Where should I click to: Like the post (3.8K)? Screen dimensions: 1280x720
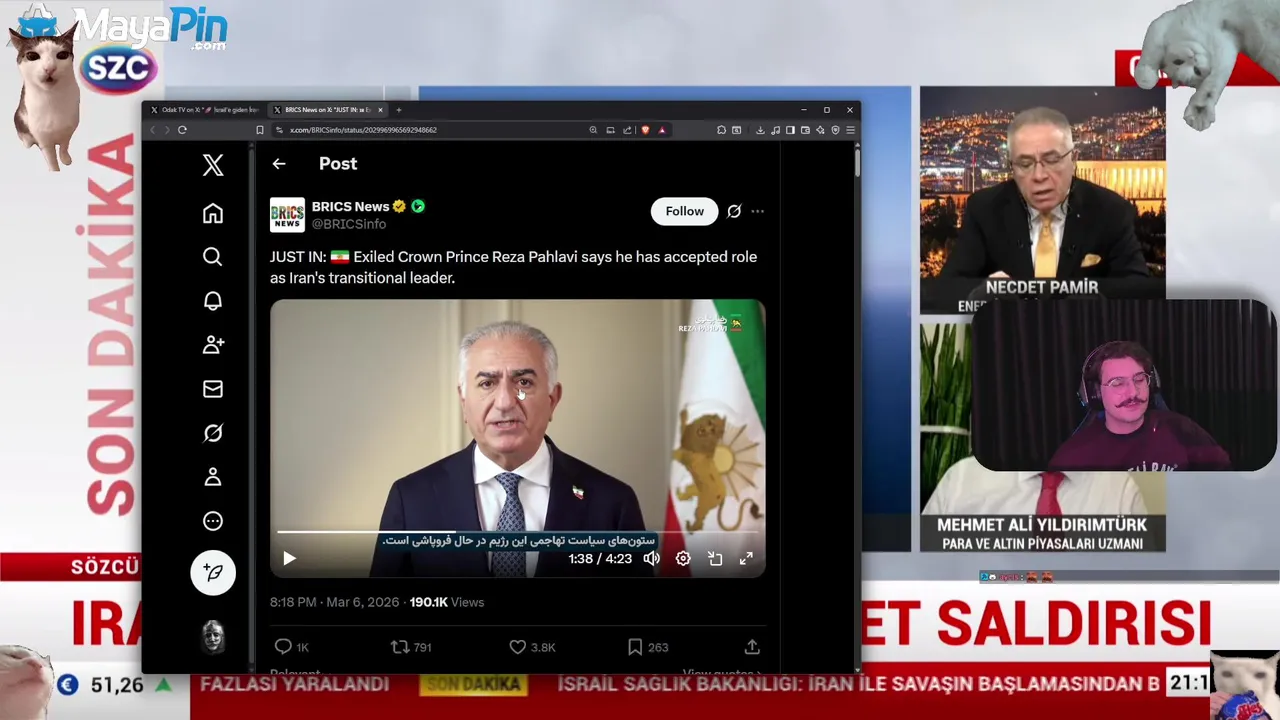tap(532, 647)
